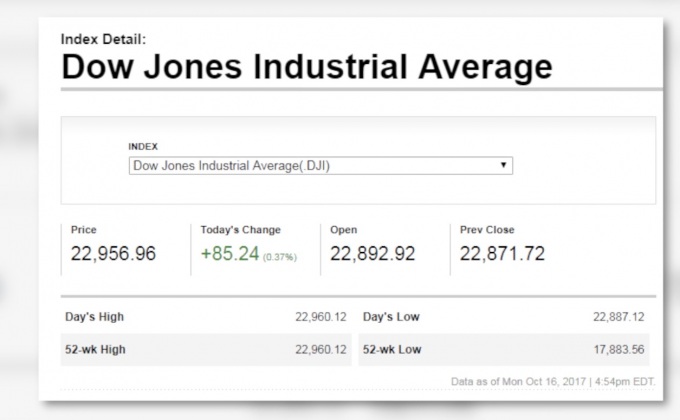Click the 52-wk Low row label

click(x=392, y=349)
